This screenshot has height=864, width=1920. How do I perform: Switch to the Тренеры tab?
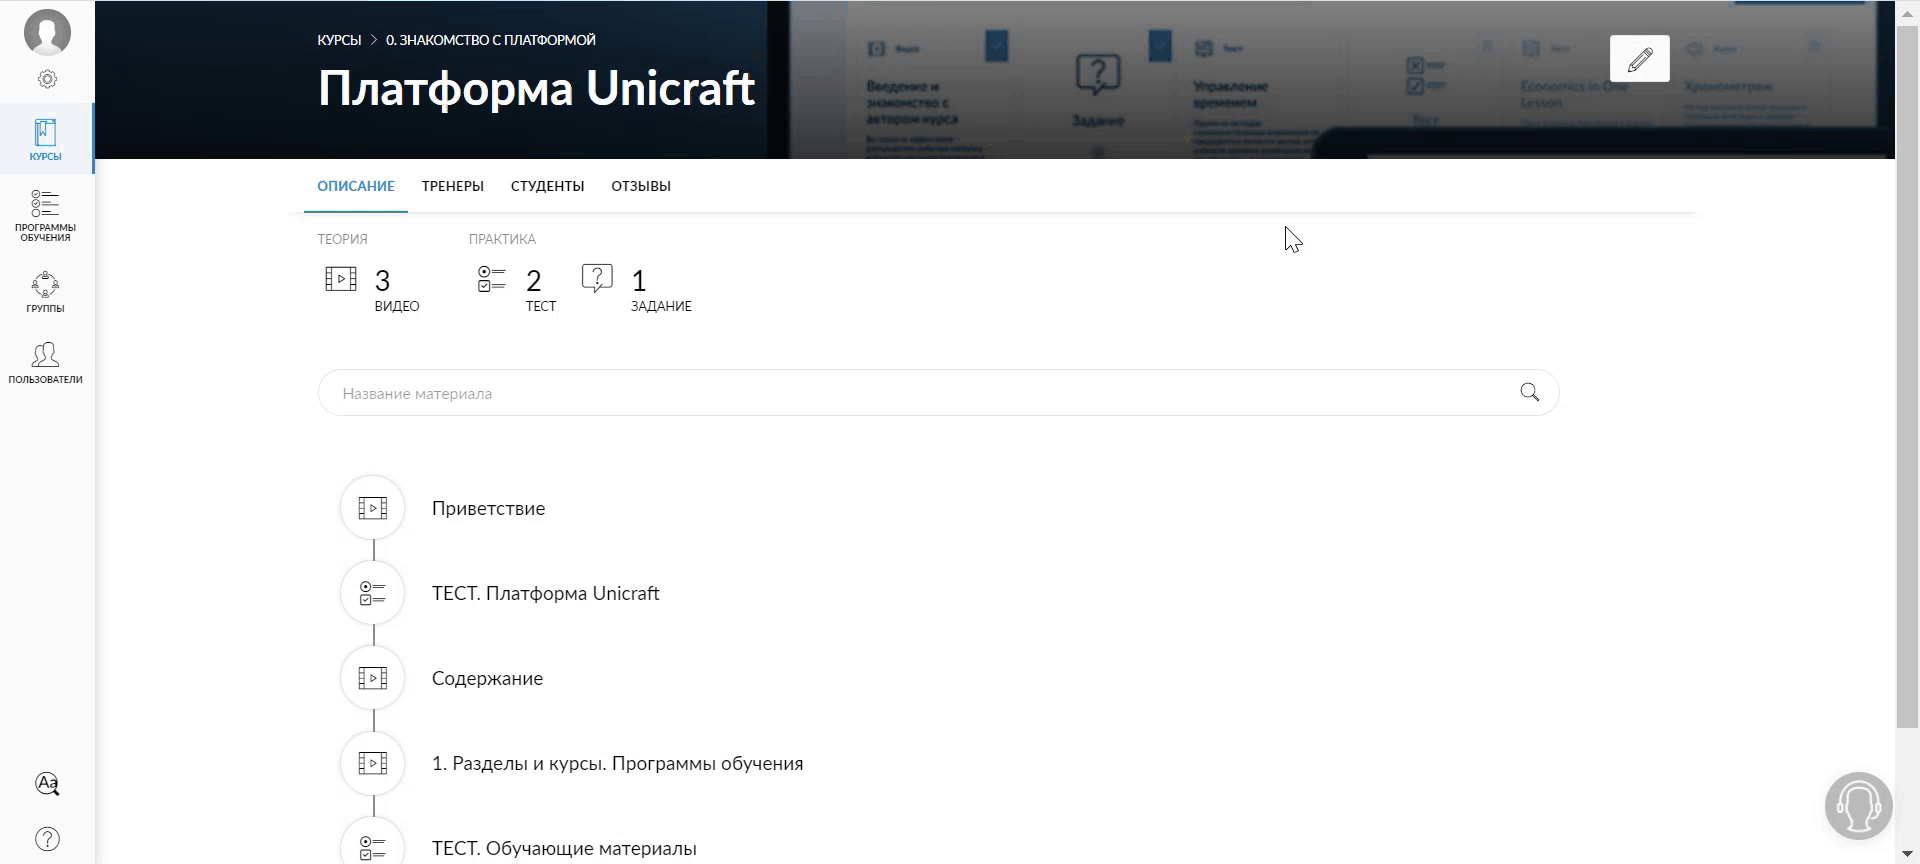coord(453,186)
